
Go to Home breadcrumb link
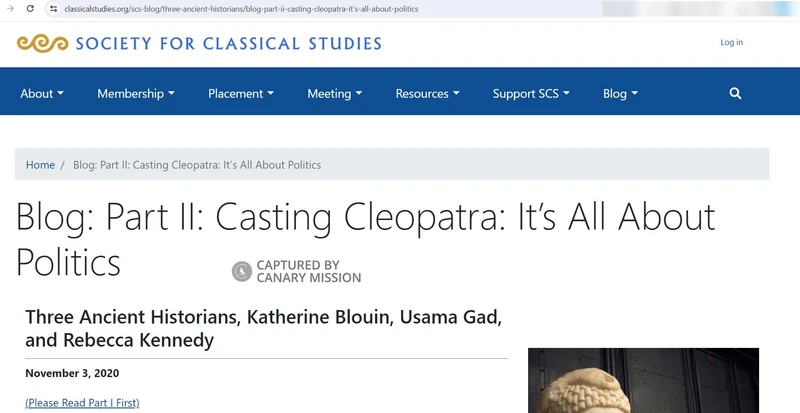pyautogui.click(x=40, y=165)
